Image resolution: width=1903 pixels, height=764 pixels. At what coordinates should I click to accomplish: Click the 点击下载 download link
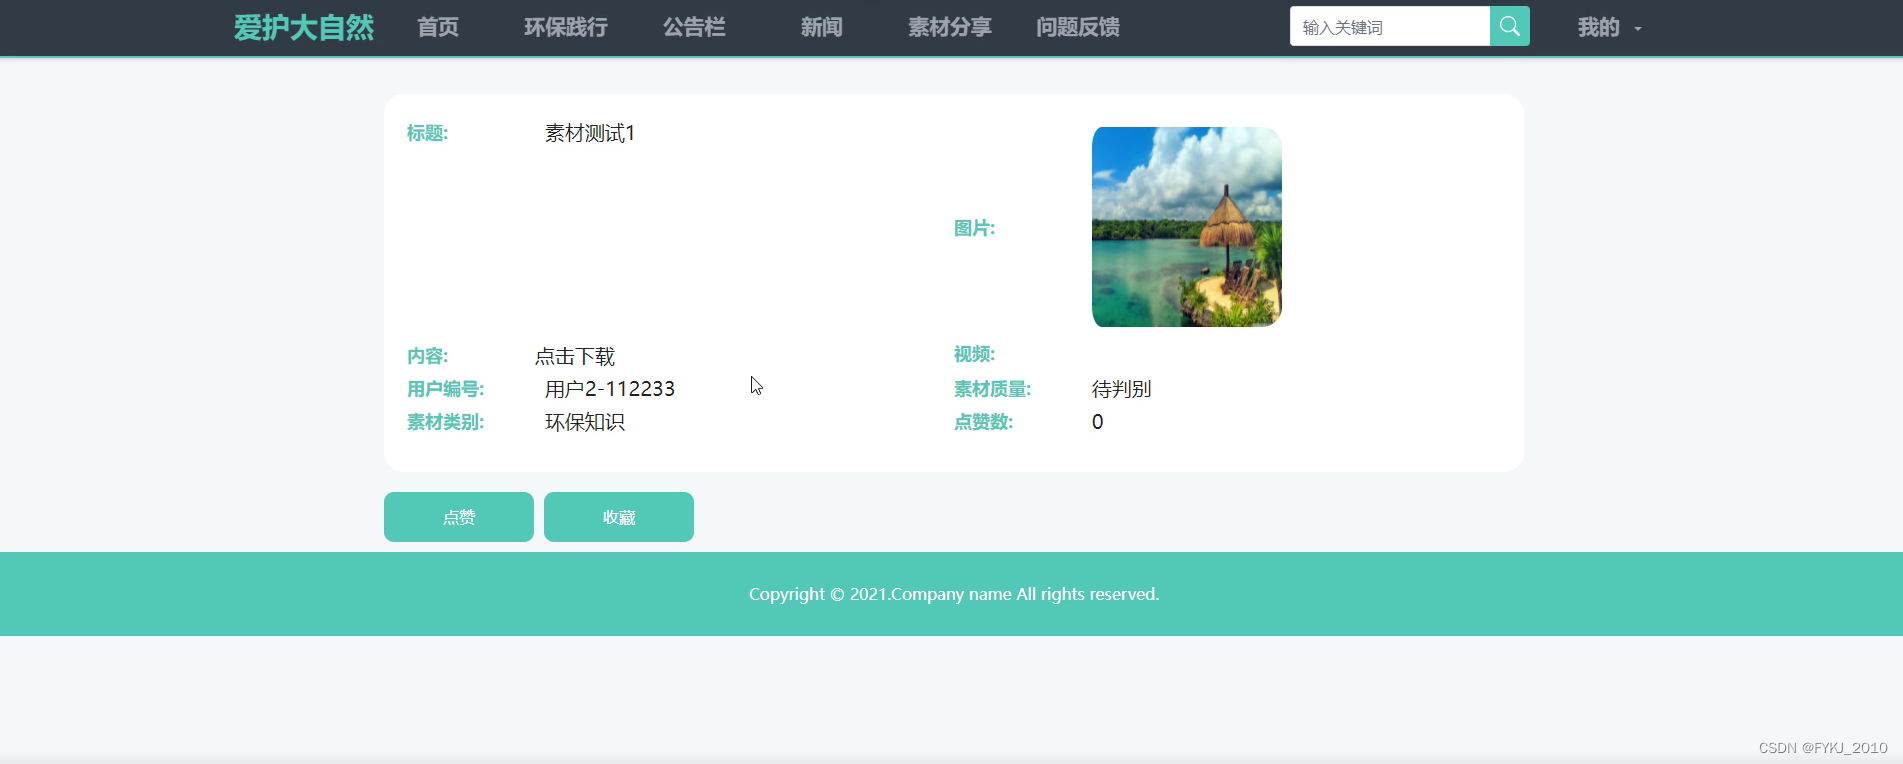[575, 356]
